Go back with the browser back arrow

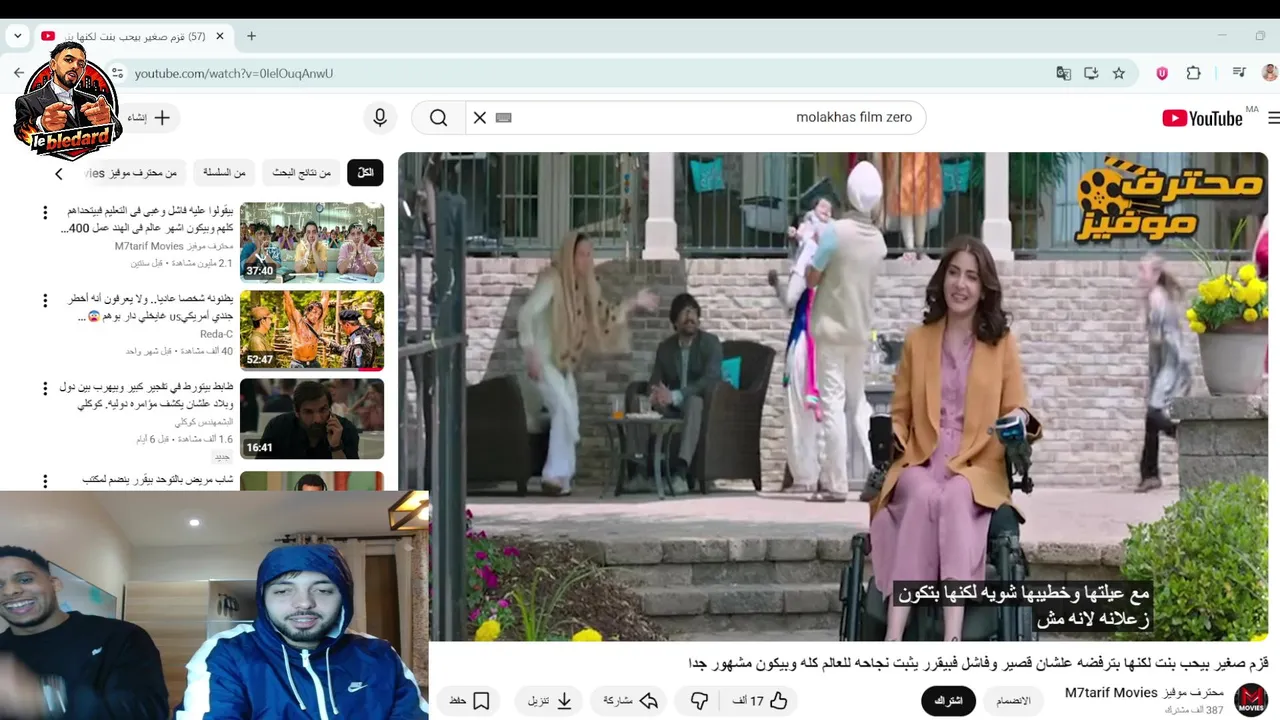18,73
